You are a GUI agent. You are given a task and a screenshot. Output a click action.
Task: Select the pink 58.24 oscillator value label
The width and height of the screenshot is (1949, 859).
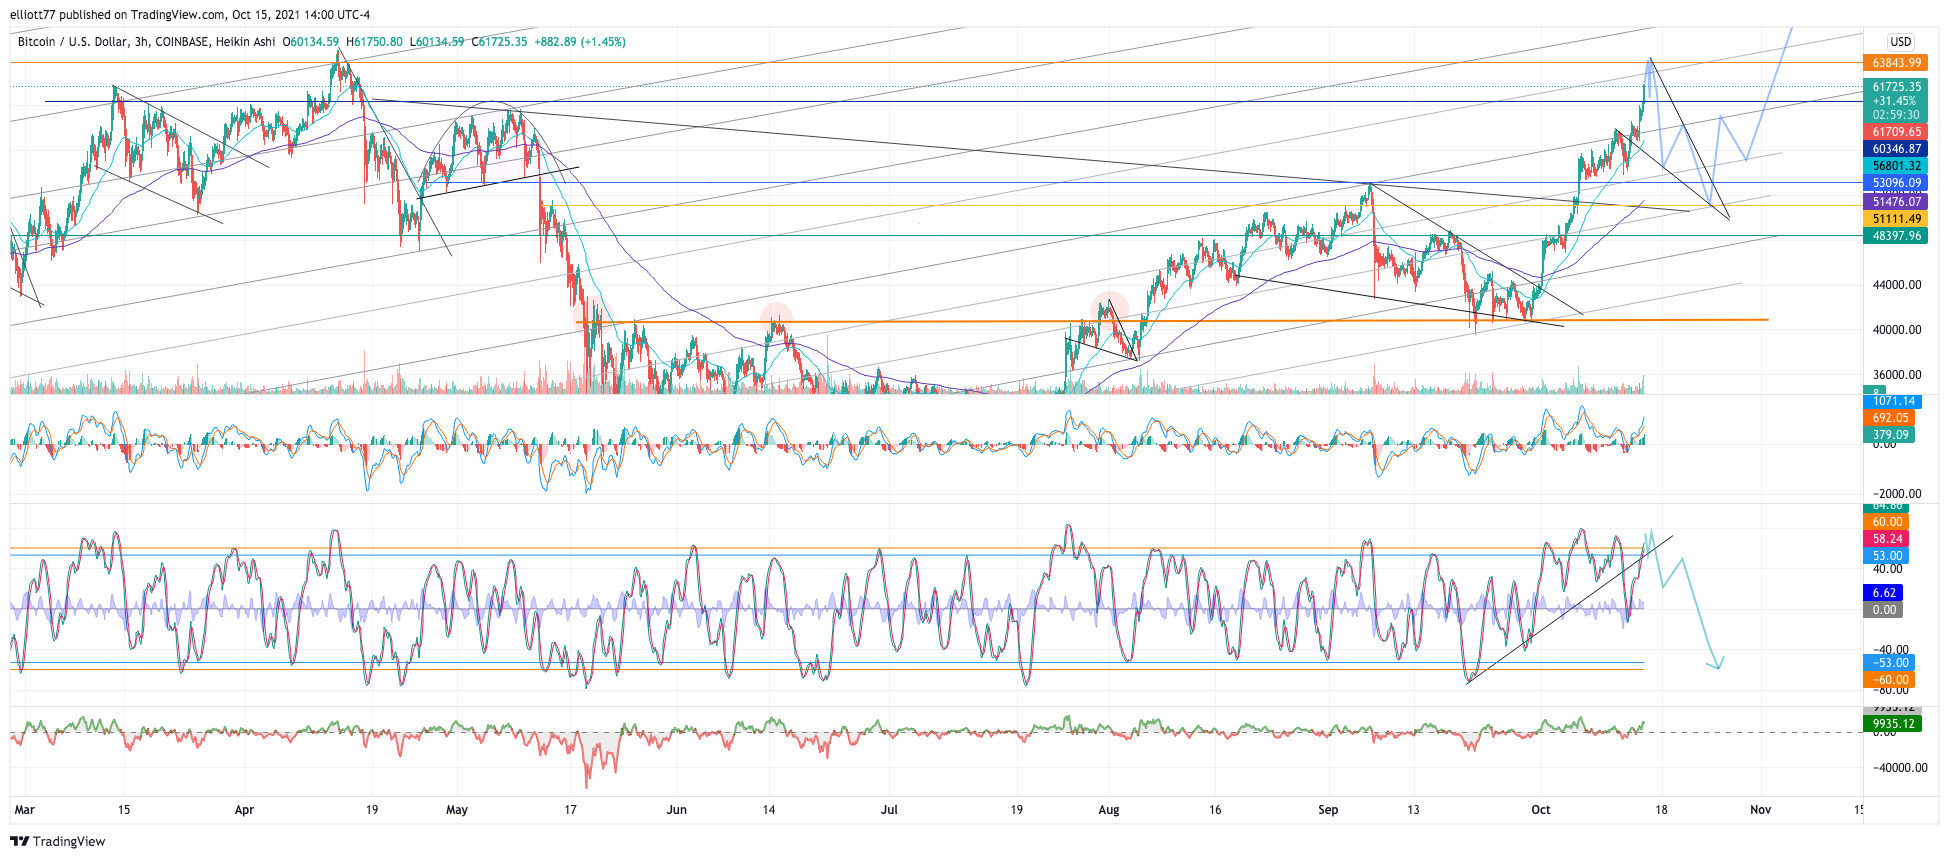pyautogui.click(x=1886, y=539)
